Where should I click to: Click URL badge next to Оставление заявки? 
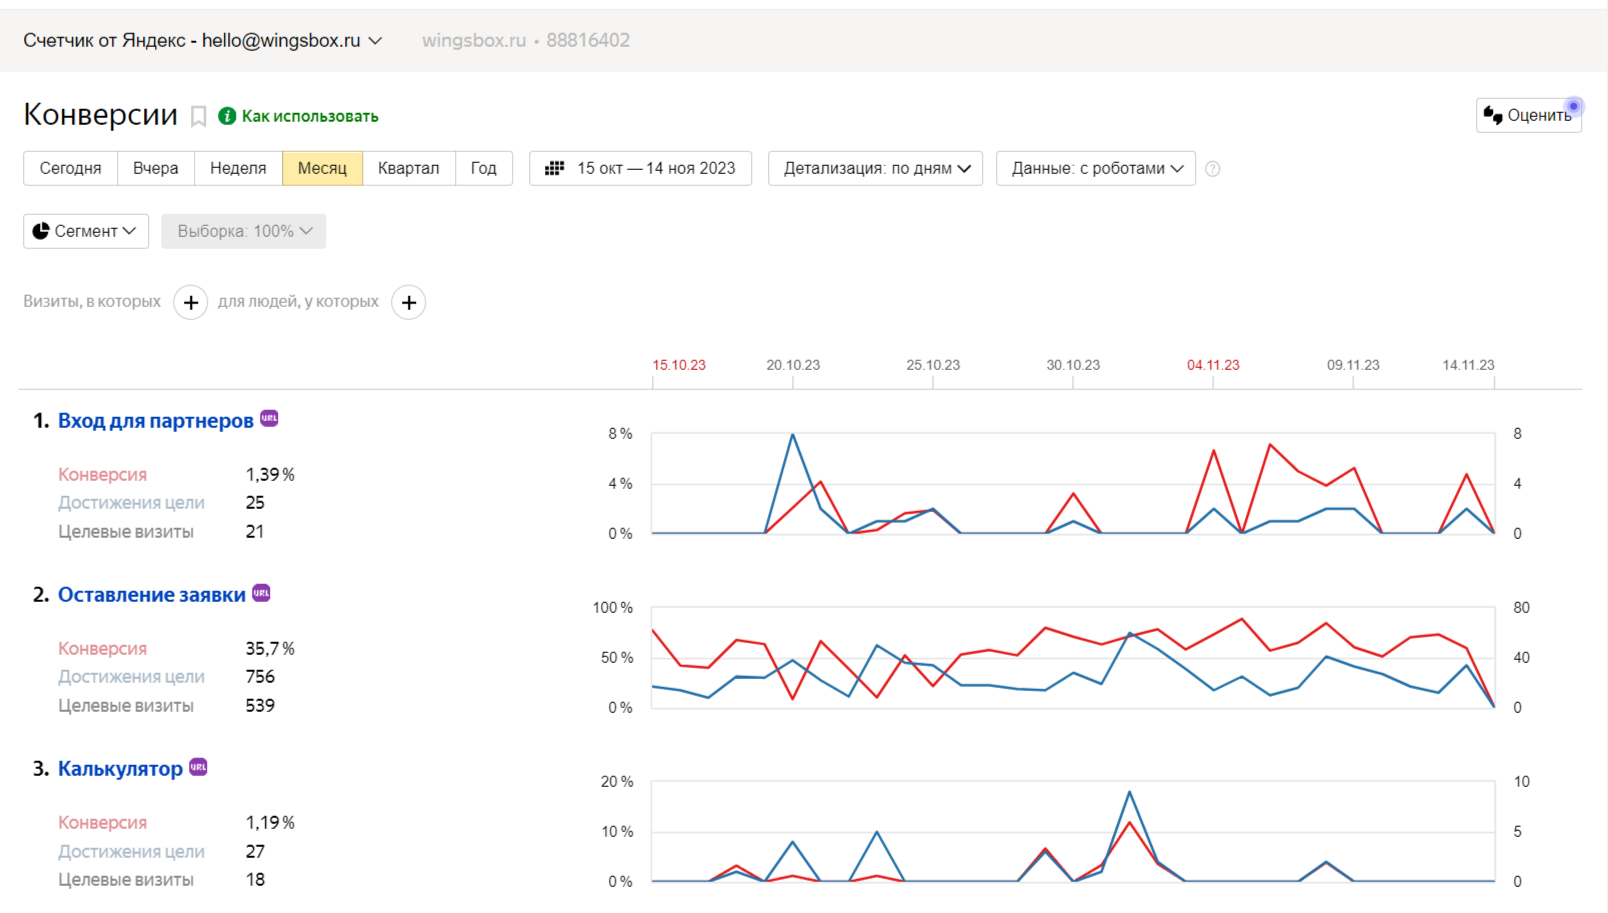[x=261, y=592]
